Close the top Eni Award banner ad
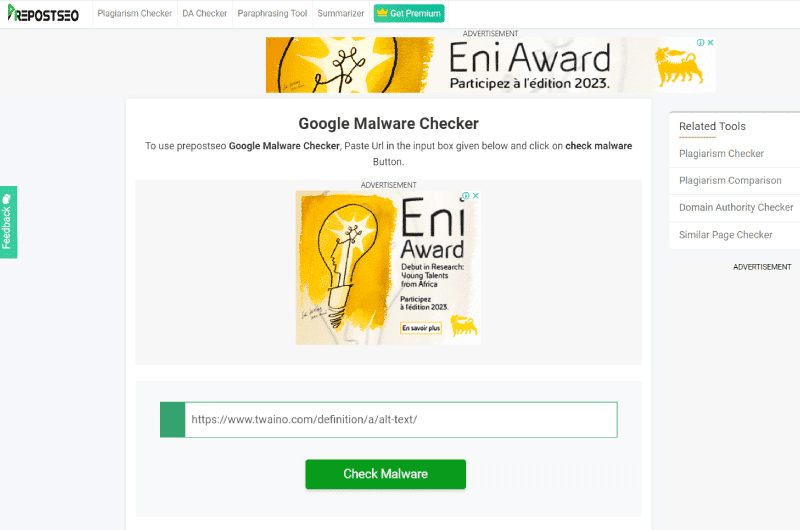Screen dimensions: 800x530 click(x=710, y=42)
